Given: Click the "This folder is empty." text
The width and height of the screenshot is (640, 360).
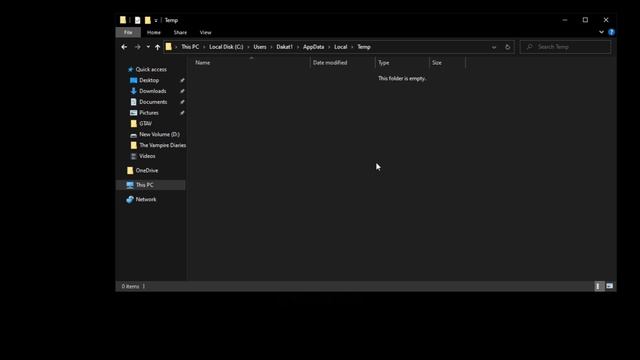Looking at the screenshot, I should pyautogui.click(x=402, y=78).
